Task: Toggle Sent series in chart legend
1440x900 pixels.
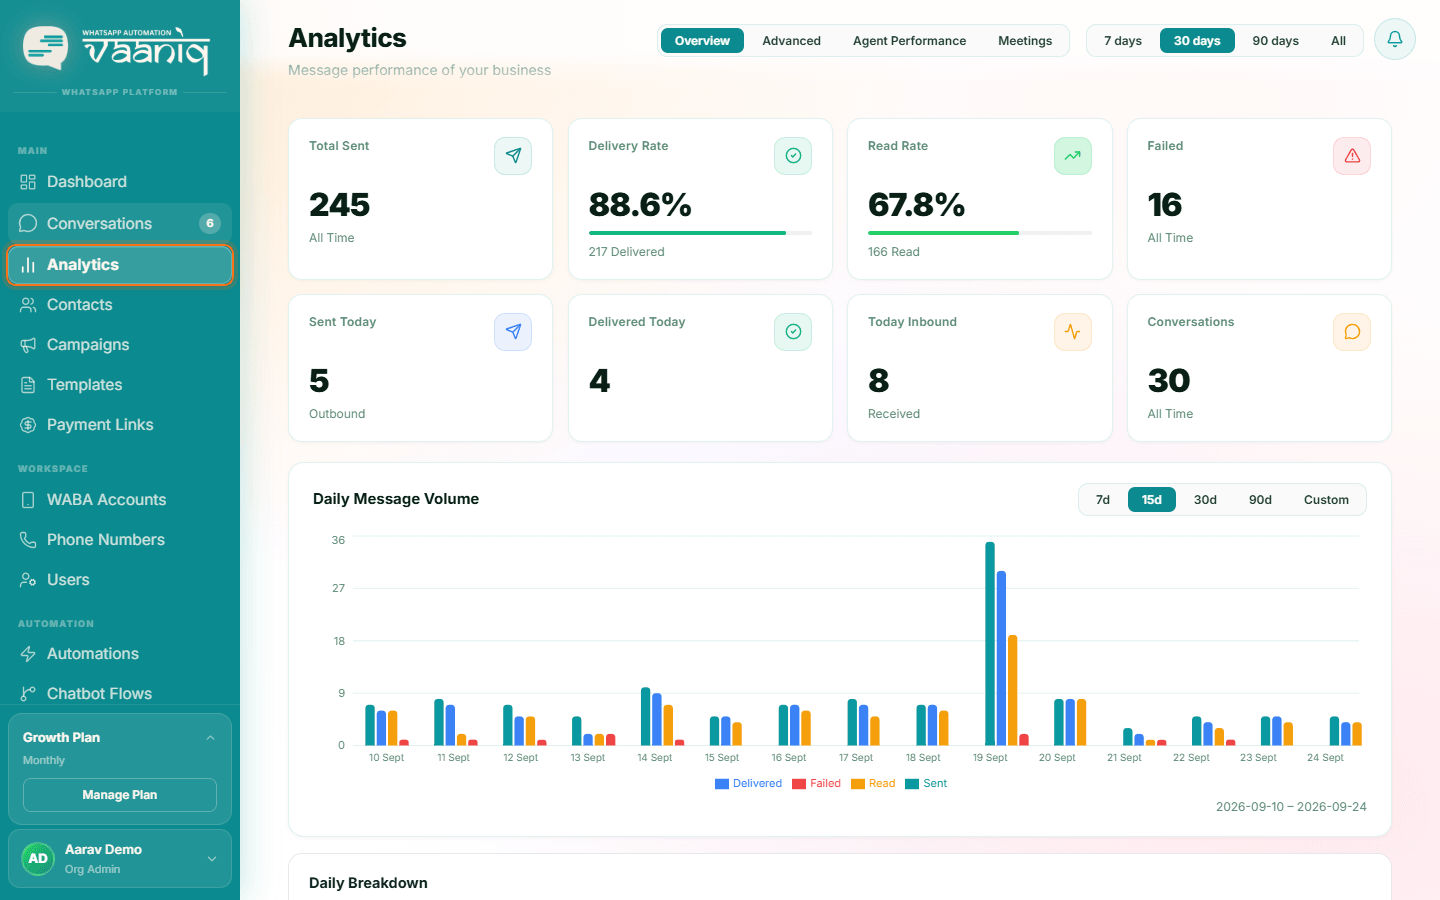Action: (x=926, y=784)
